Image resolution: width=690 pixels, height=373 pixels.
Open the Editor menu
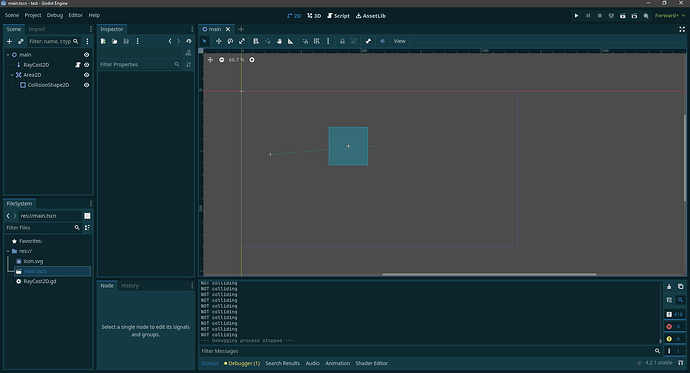[76, 15]
